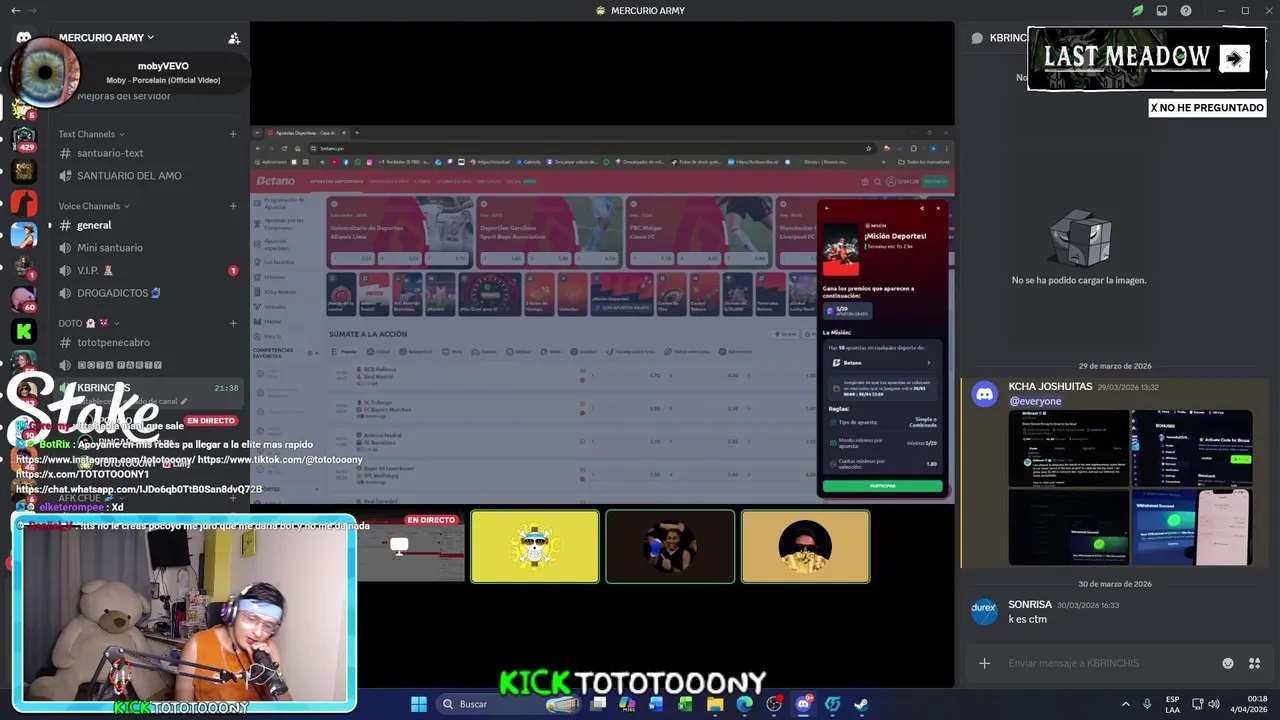Click the green leaf icon in title bar
This screenshot has height=720, width=1280.
click(1138, 11)
